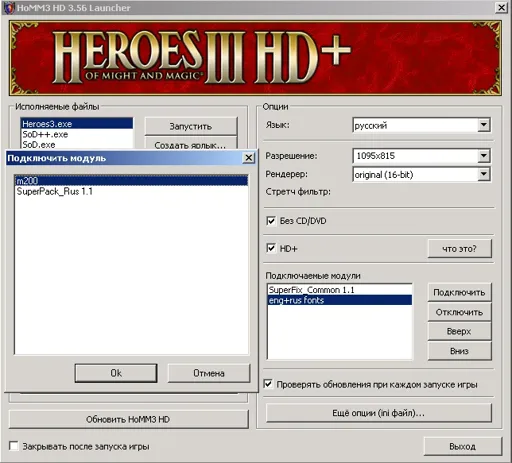Viewport: 512px width, 463px height.
Task: Toggle the HD+ checkbox
Action: click(x=271, y=248)
